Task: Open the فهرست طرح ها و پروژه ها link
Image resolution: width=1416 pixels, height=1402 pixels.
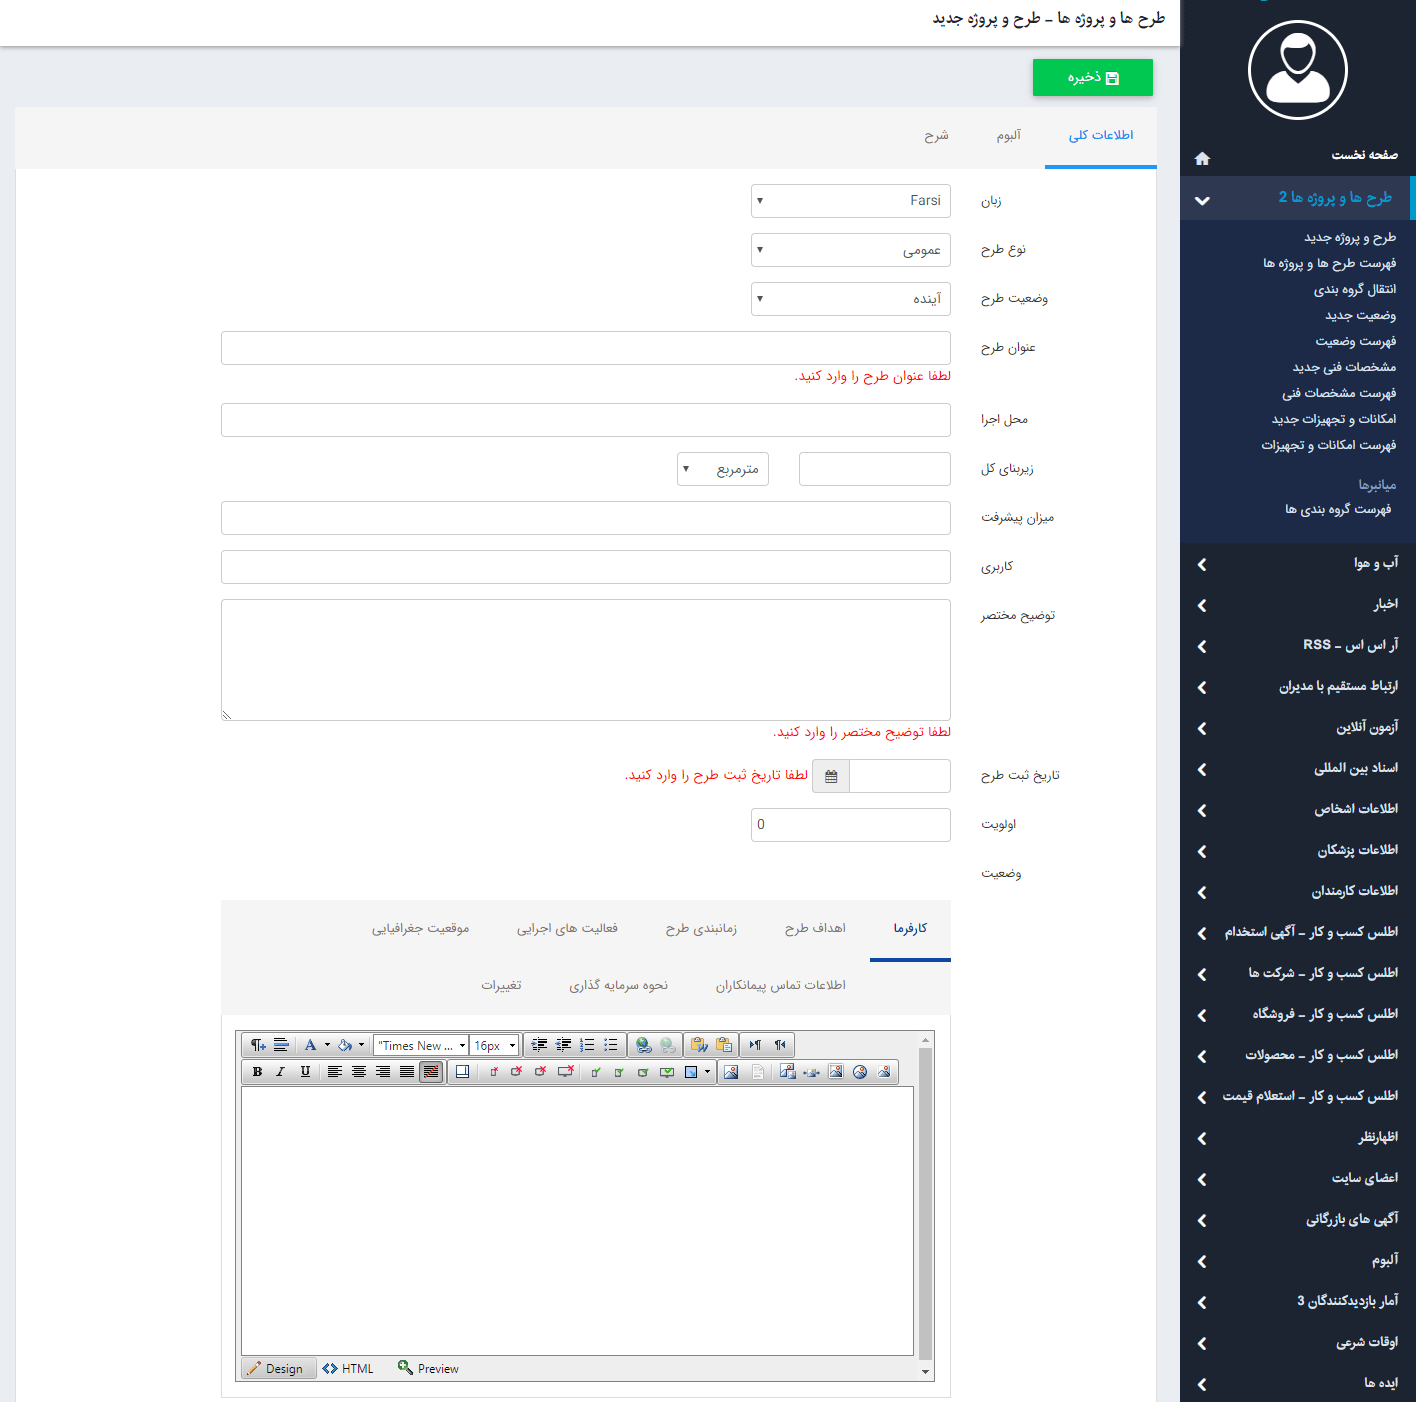Action: [x=1329, y=264]
